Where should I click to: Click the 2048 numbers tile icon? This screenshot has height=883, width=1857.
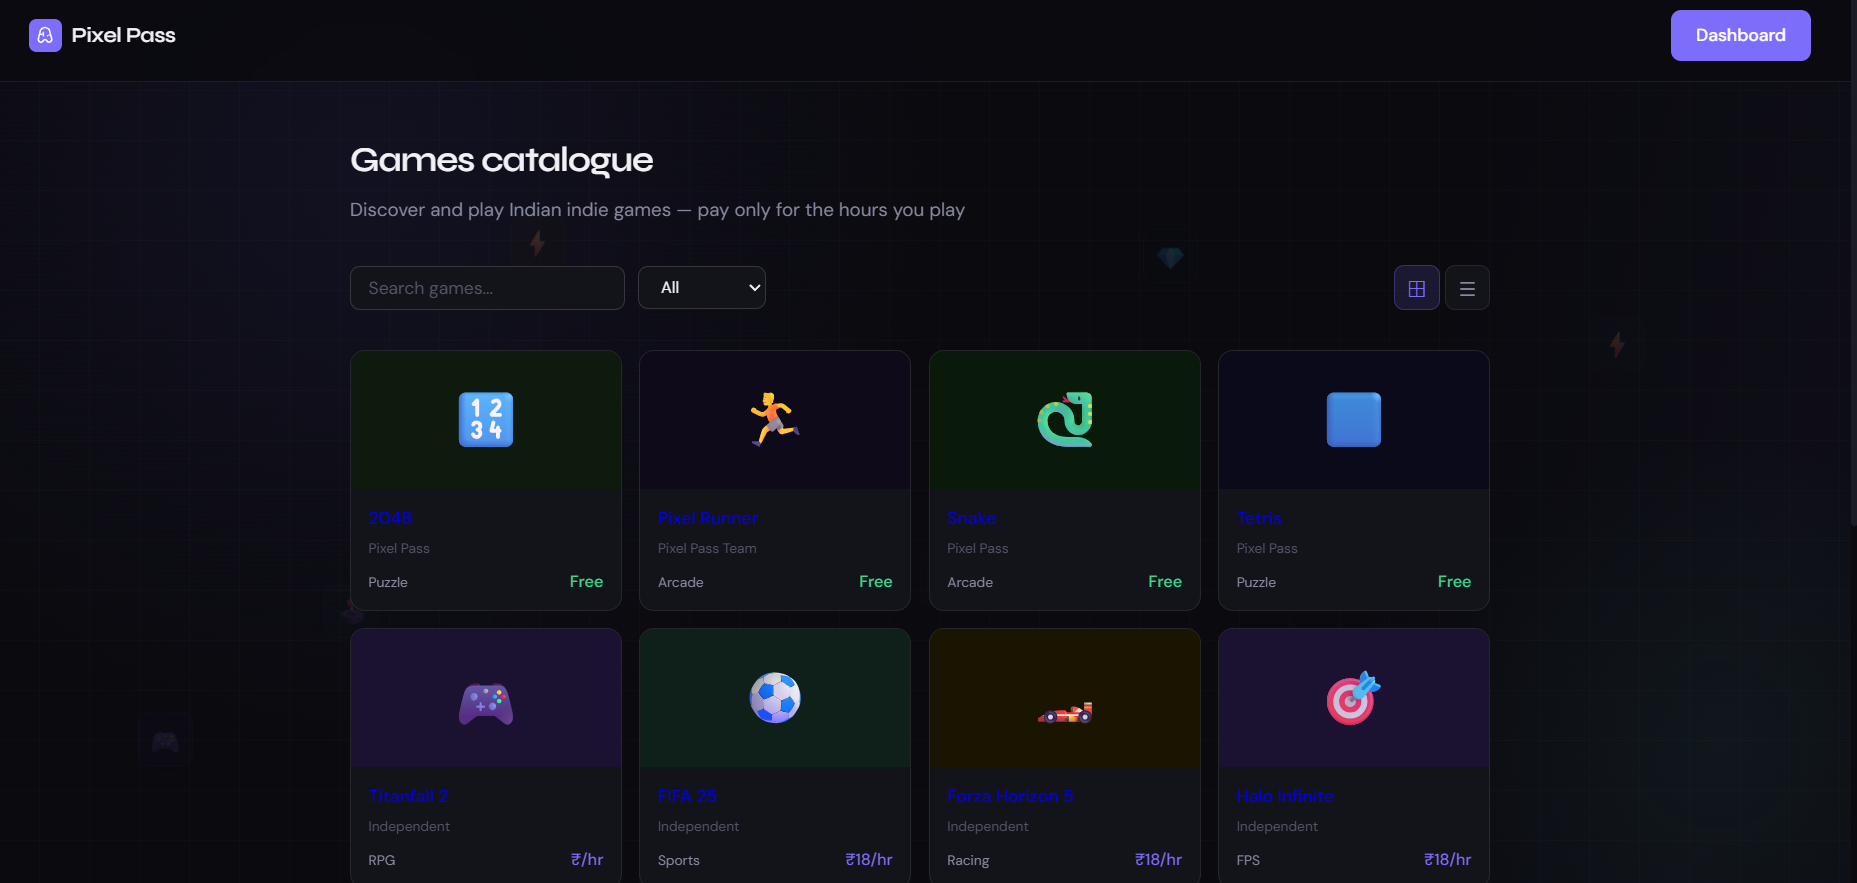pyautogui.click(x=486, y=420)
